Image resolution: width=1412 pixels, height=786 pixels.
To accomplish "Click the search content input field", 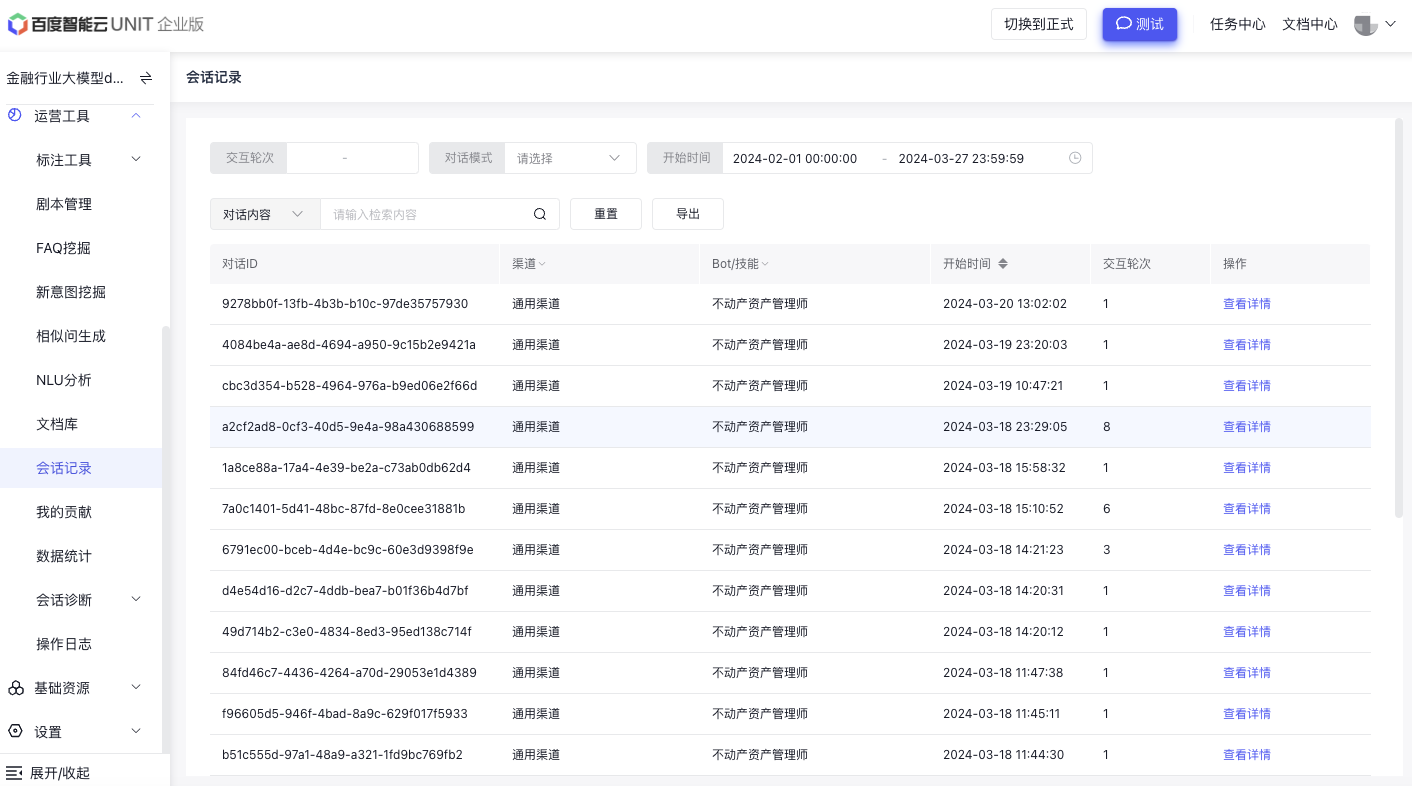I will [x=427, y=214].
